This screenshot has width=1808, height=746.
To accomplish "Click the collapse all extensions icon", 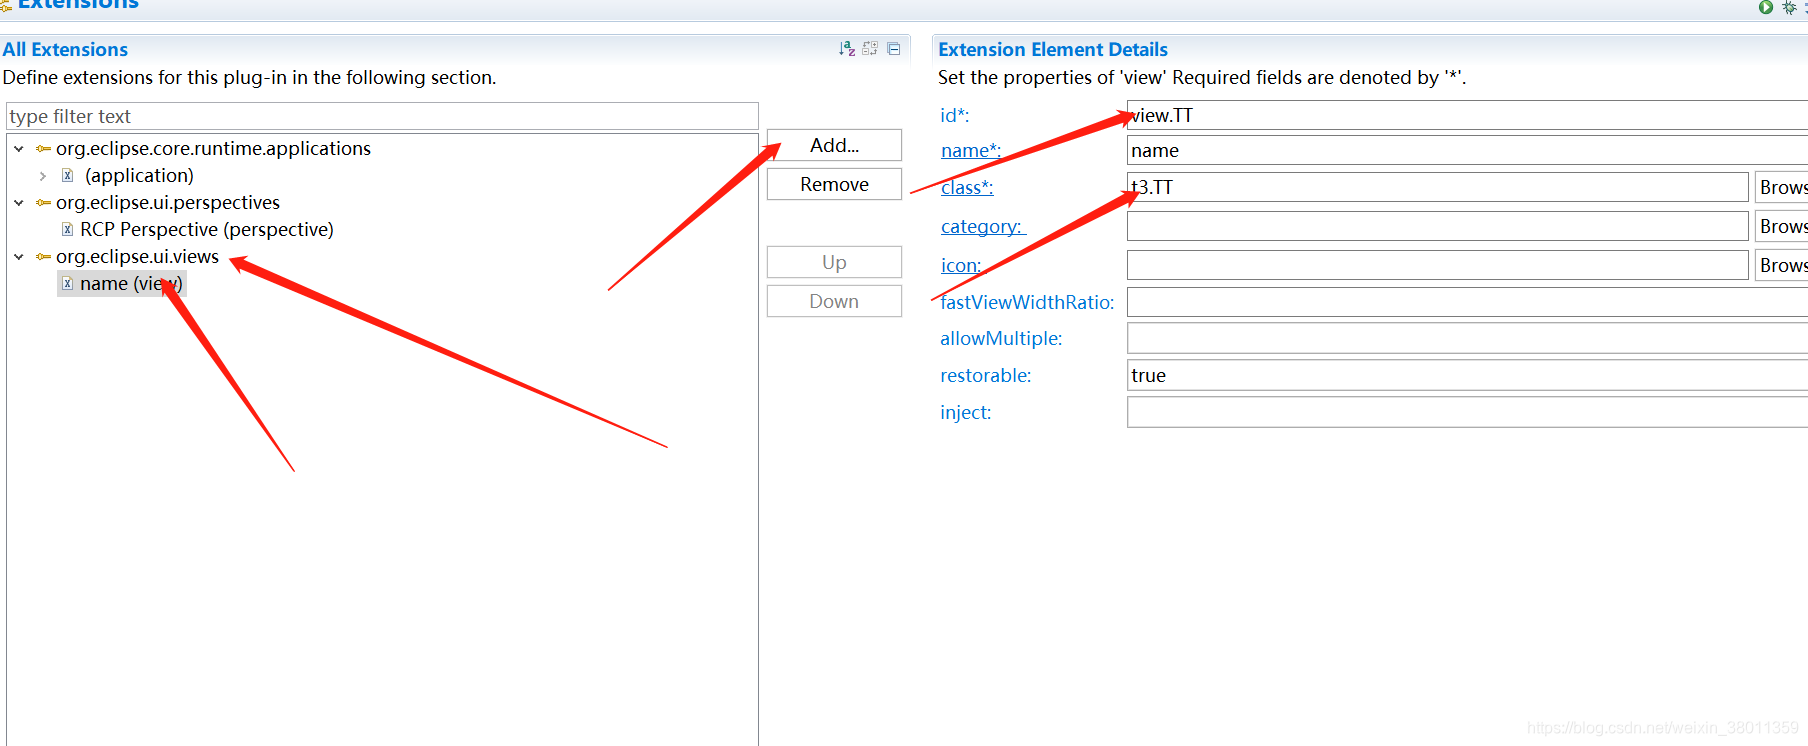I will pyautogui.click(x=894, y=48).
